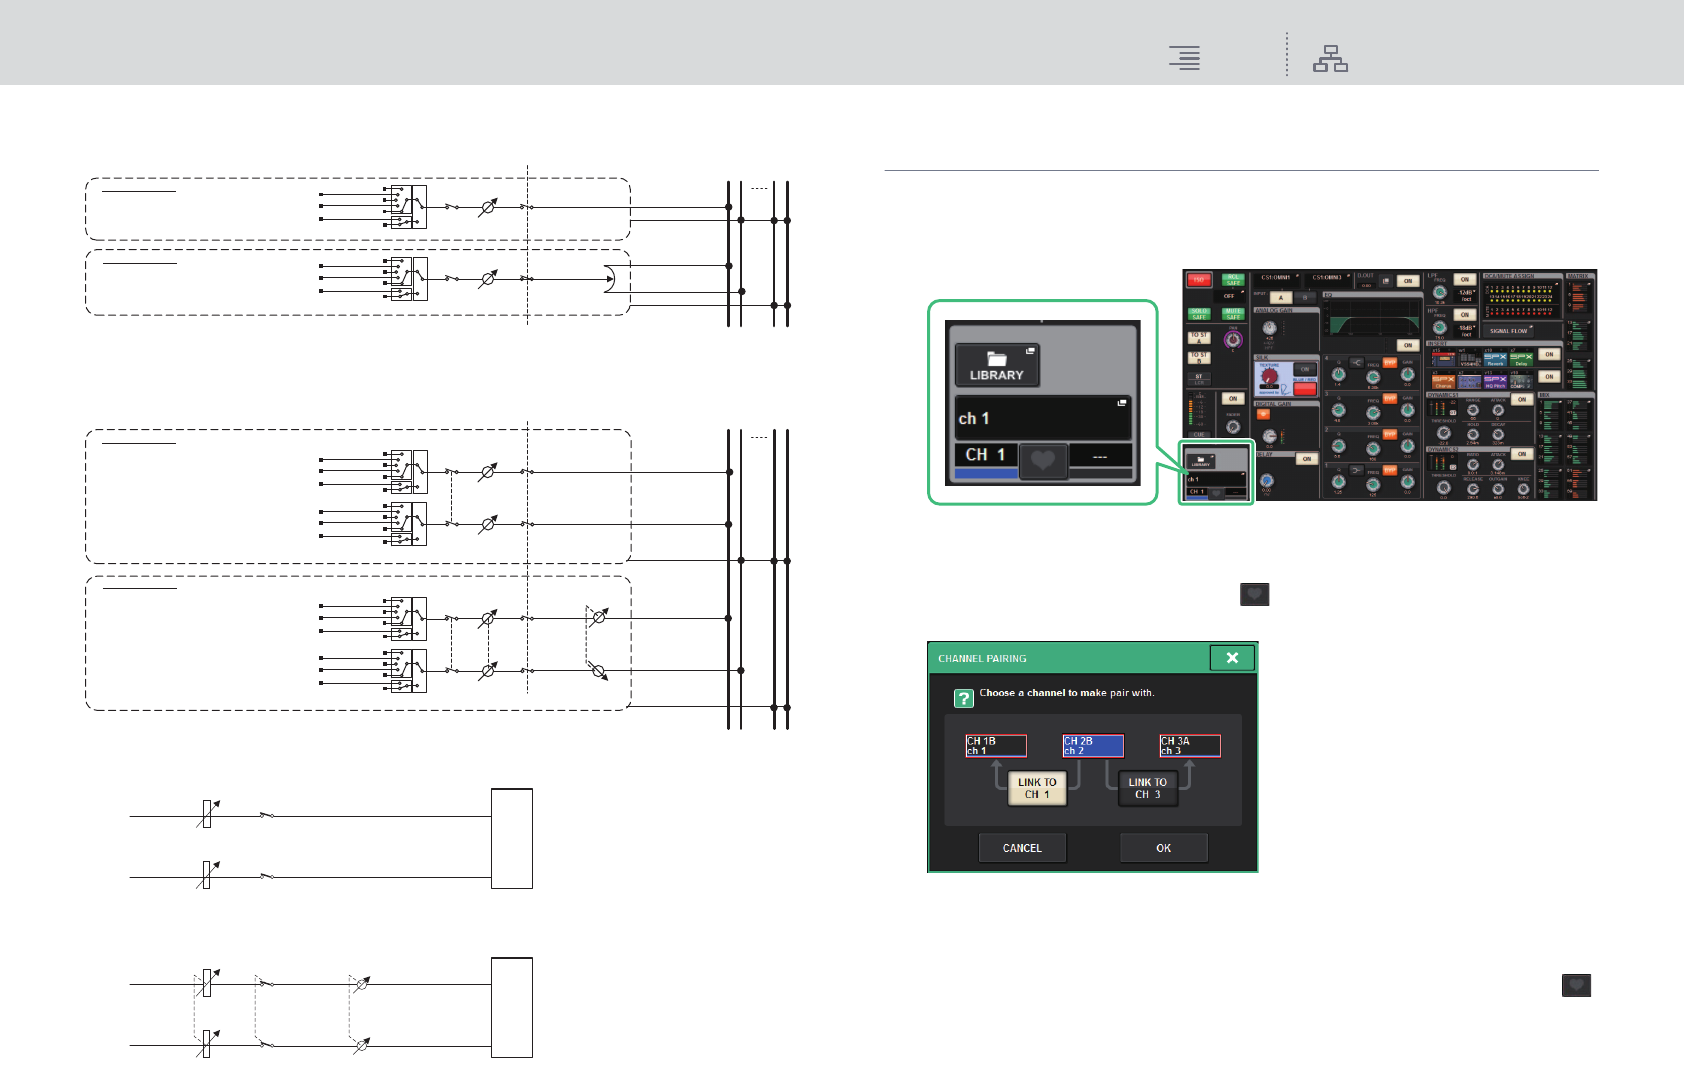The width and height of the screenshot is (1684, 1068).
Task: Toggle the SOLO SAFE button
Action: point(1199,314)
